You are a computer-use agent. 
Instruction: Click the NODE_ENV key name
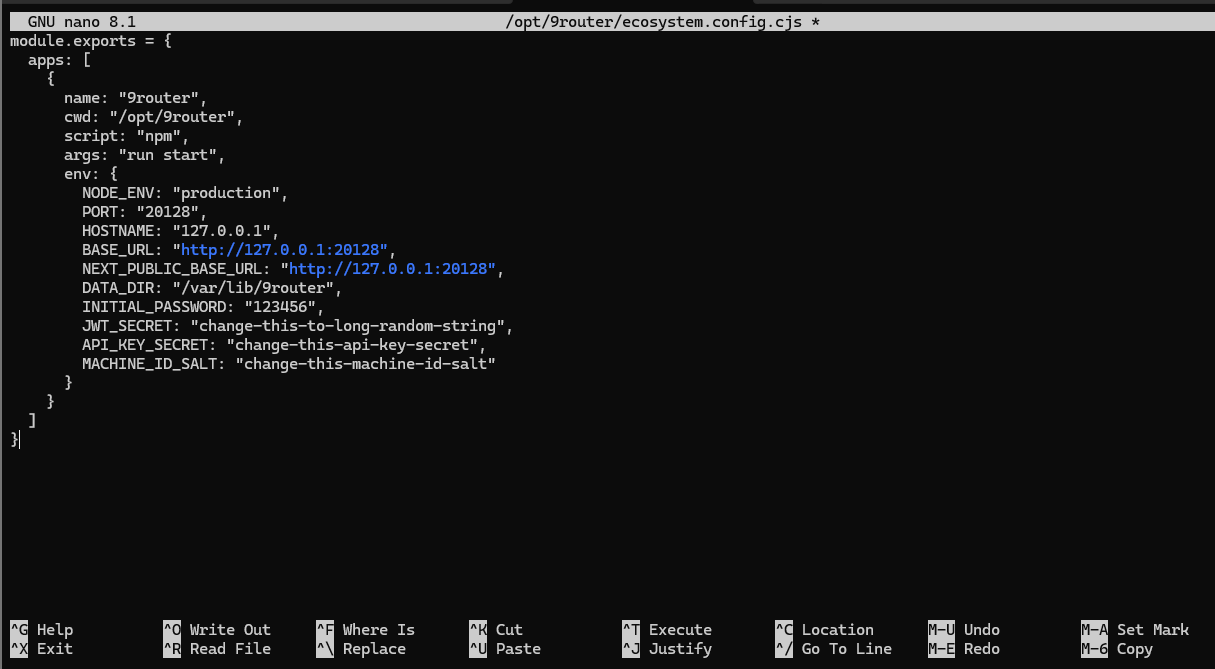coord(118,193)
